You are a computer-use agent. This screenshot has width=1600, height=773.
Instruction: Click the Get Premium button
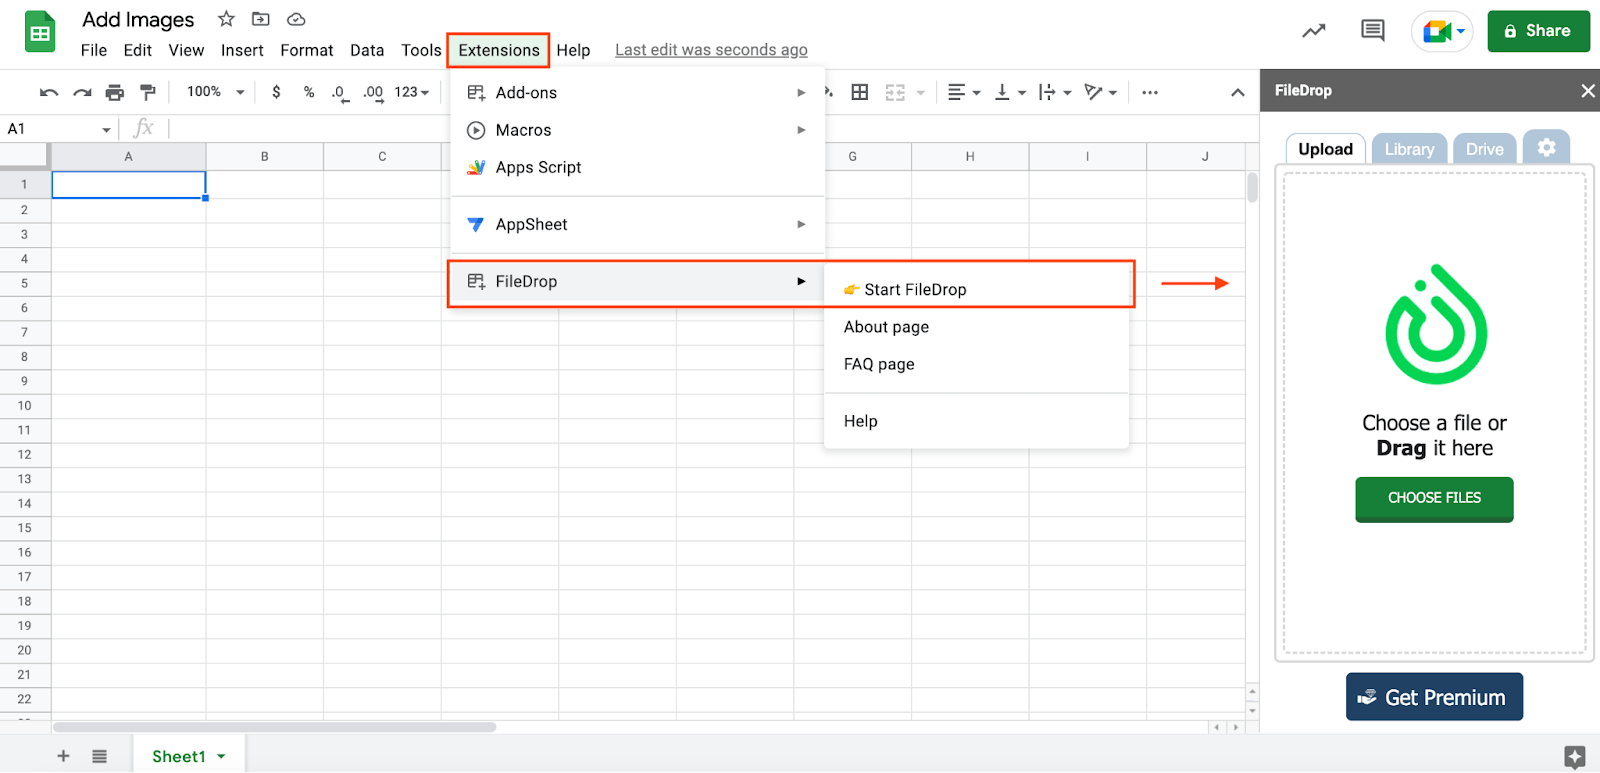click(x=1434, y=697)
